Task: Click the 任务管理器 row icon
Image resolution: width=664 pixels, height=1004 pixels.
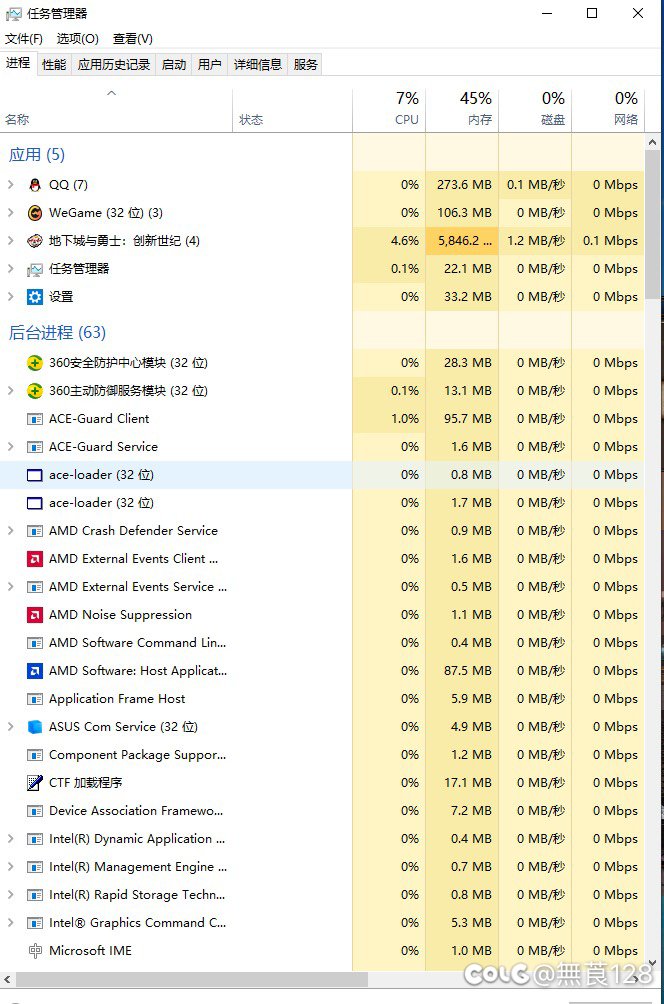Action: pos(35,269)
